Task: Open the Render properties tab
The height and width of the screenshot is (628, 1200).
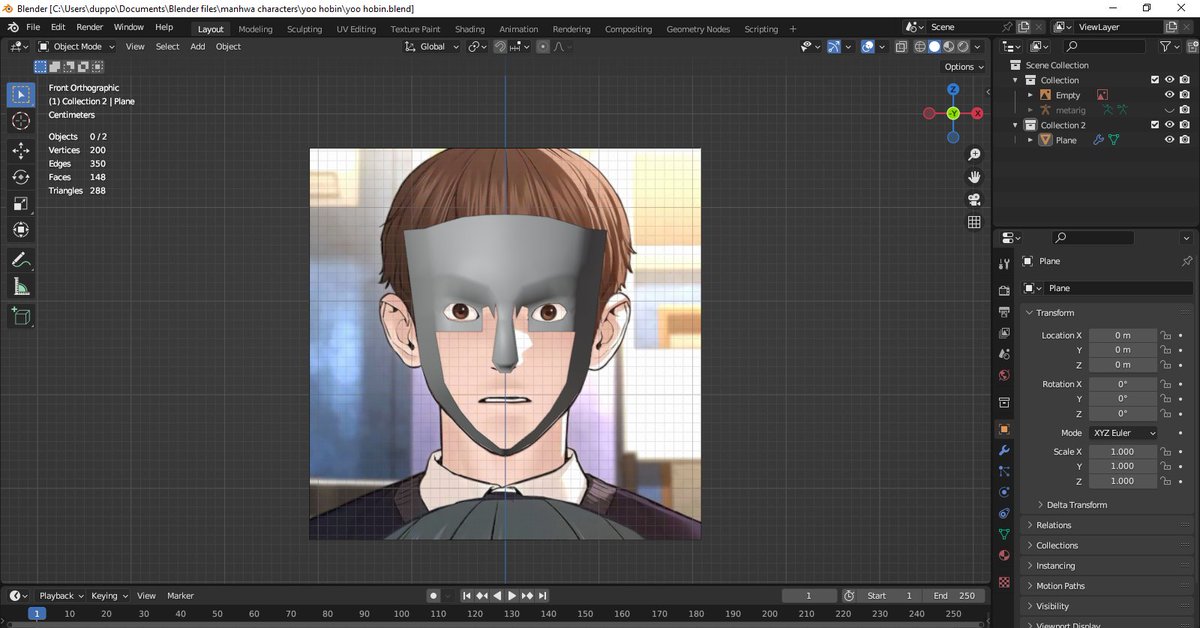Action: [x=1004, y=291]
